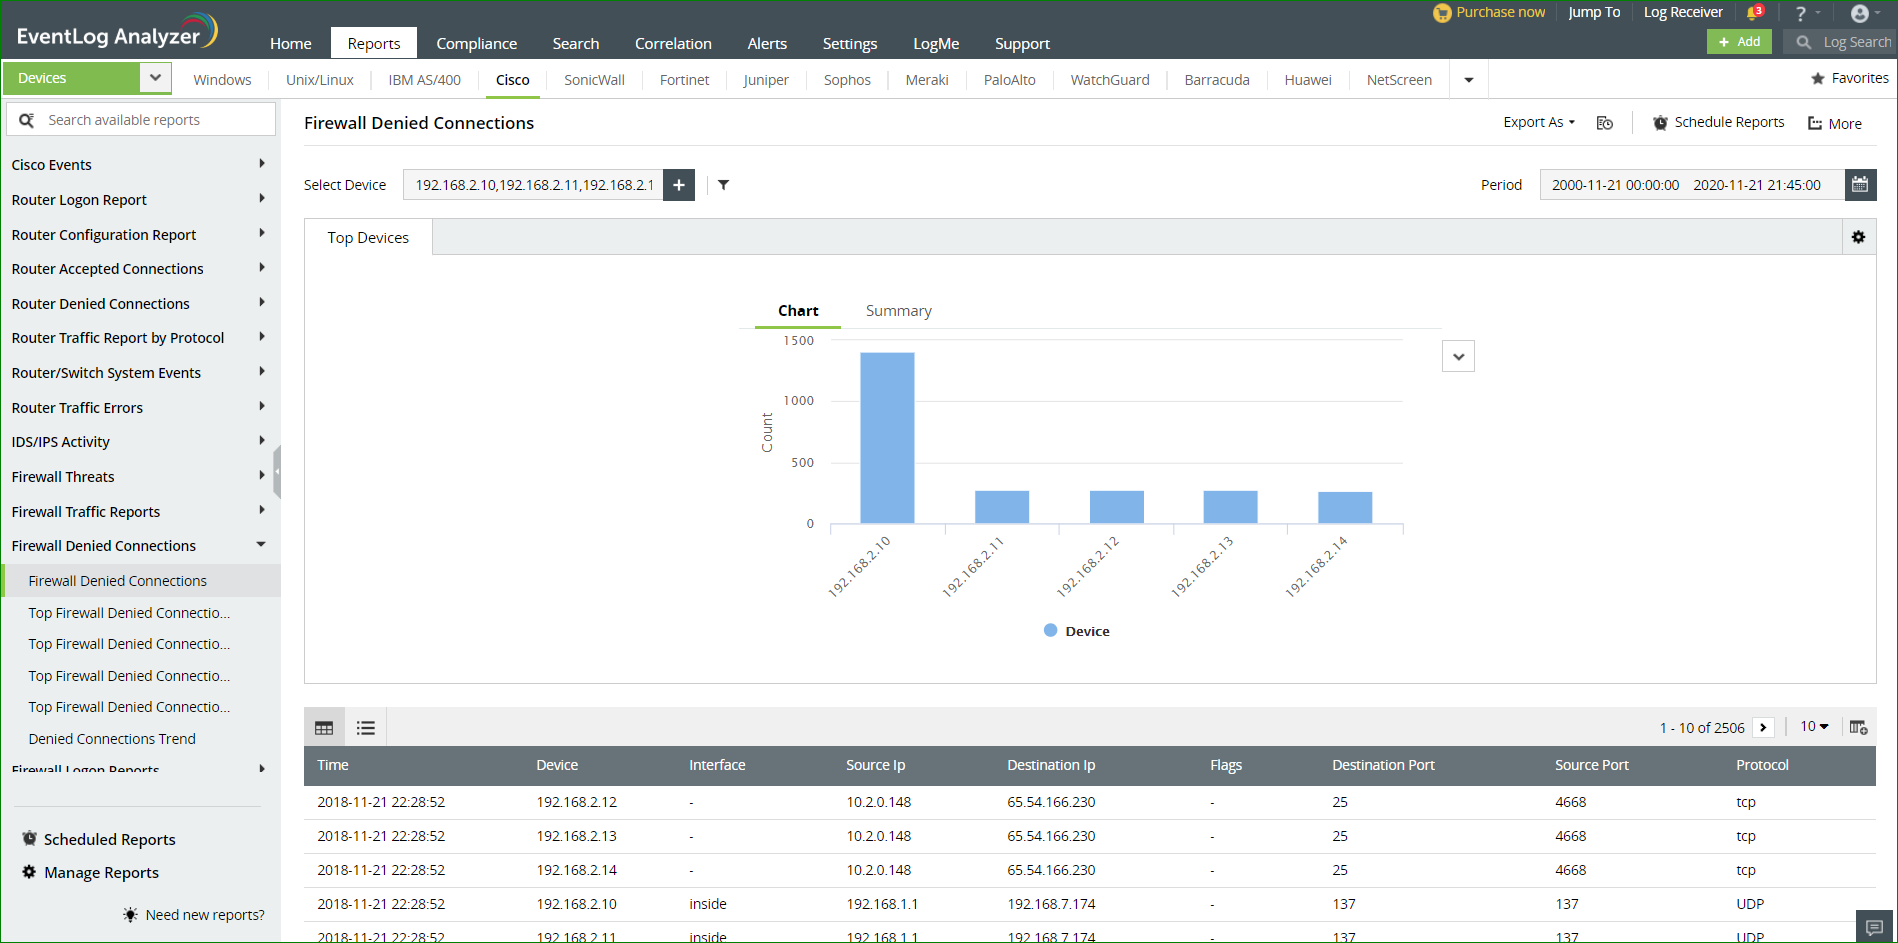The width and height of the screenshot is (1898, 943).
Task: Open the Support tab
Action: (x=1022, y=43)
